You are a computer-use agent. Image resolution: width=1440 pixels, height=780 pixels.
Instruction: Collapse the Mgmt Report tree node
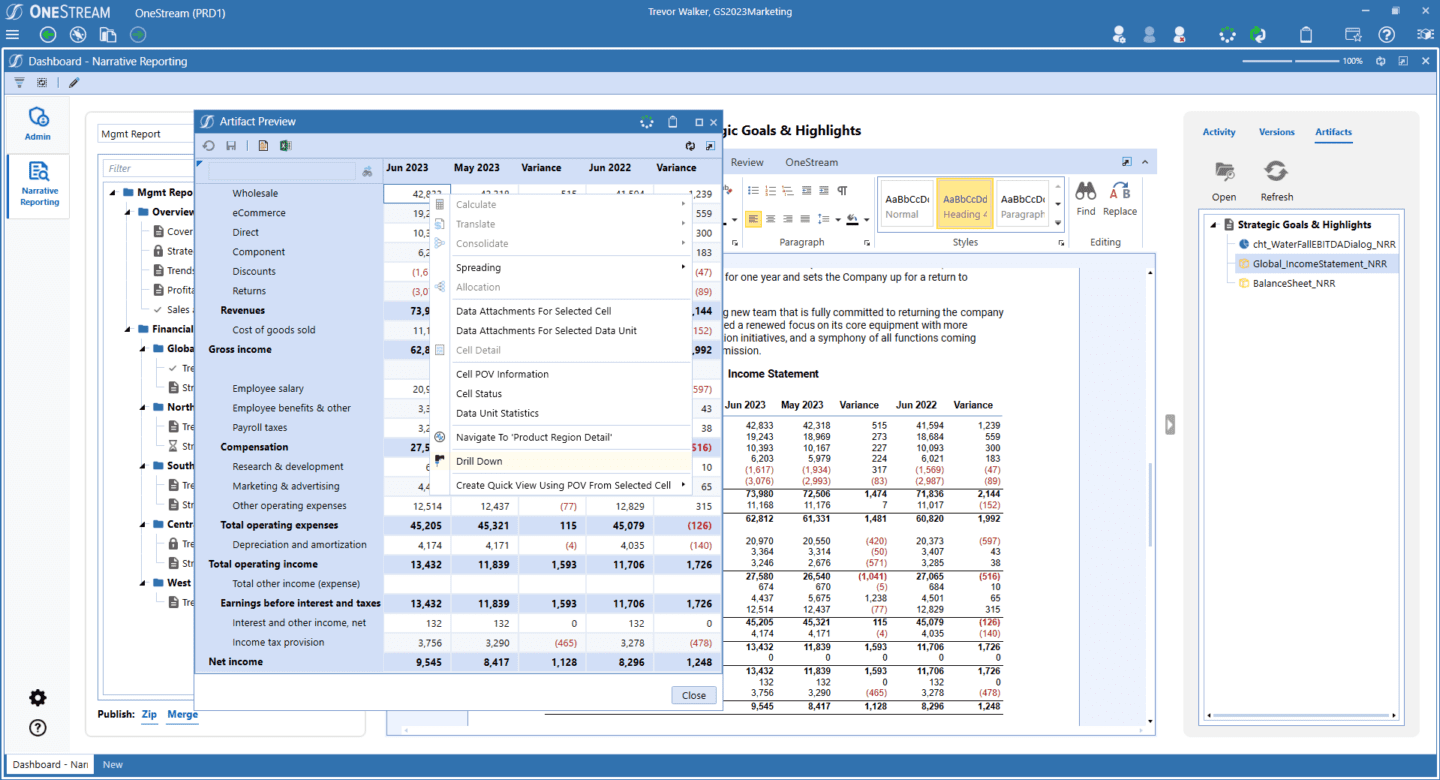[112, 193]
